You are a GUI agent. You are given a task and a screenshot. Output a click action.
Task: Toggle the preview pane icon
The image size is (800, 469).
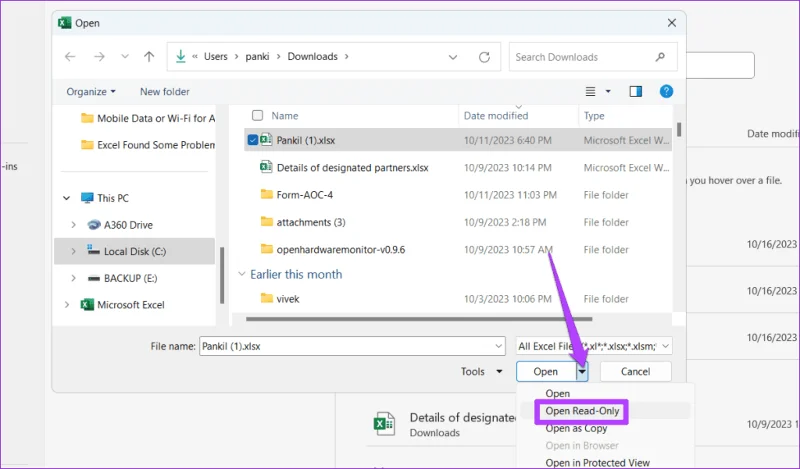click(636, 91)
